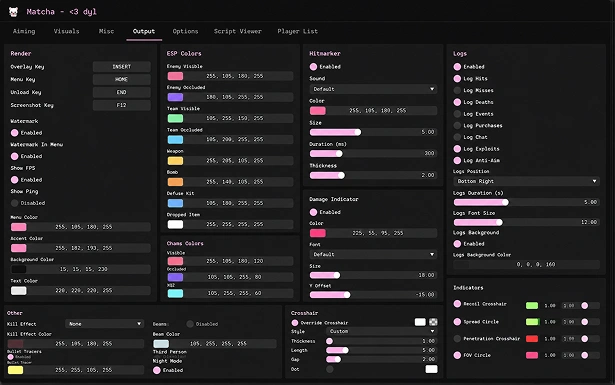Click the Matcha bear logo icon

coord(13,12)
